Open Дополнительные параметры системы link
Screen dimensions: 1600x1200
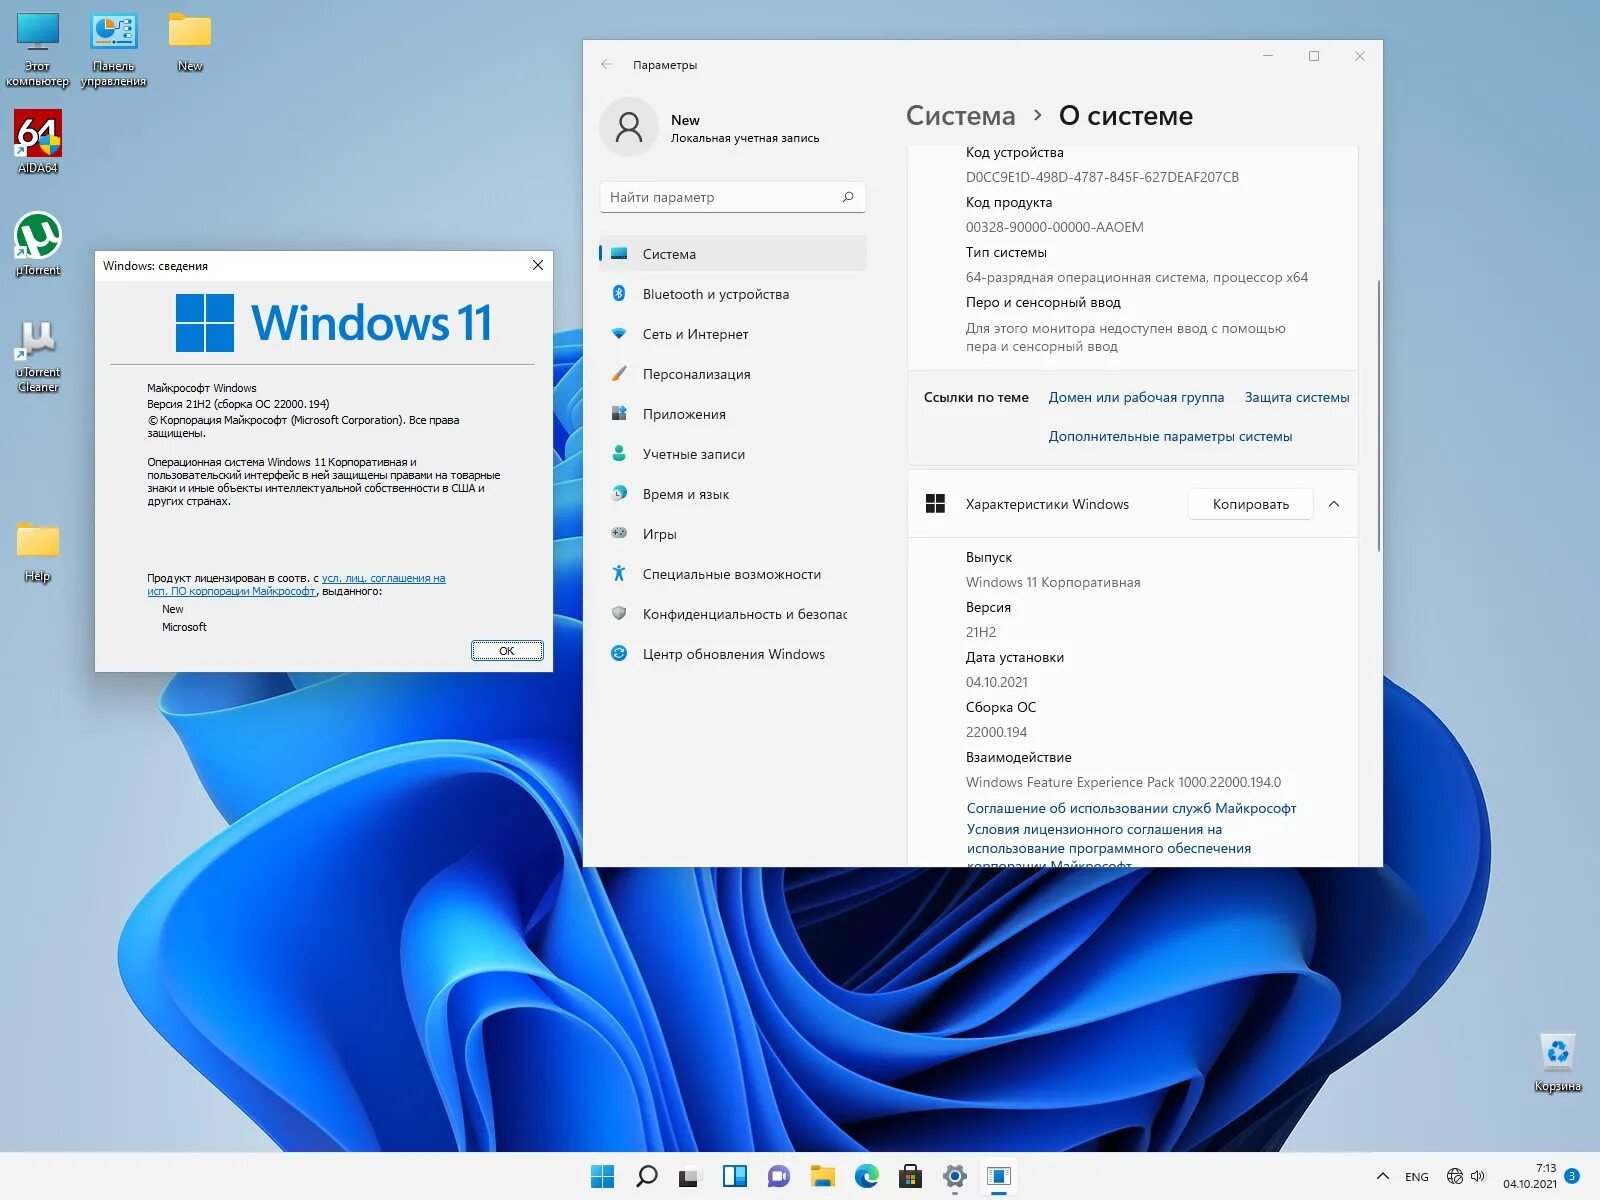pyautogui.click(x=1170, y=436)
